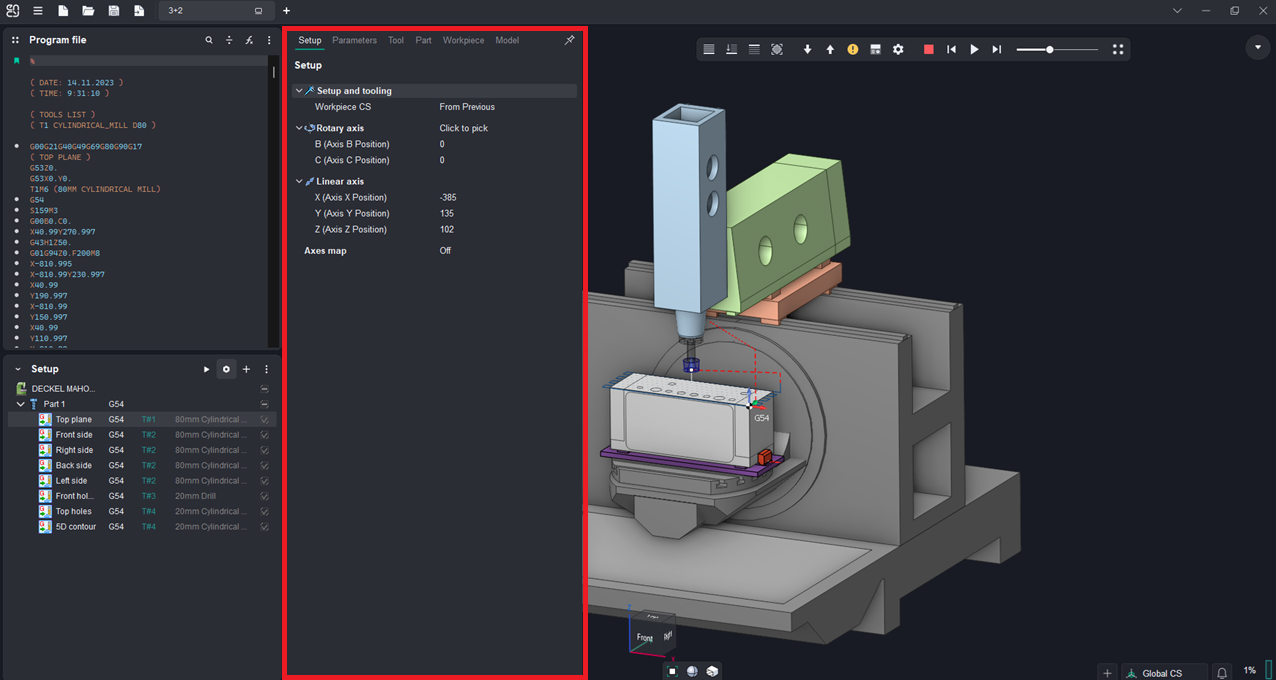
Task: Open Global CS coordinate system dropdown
Action: click(1161, 672)
